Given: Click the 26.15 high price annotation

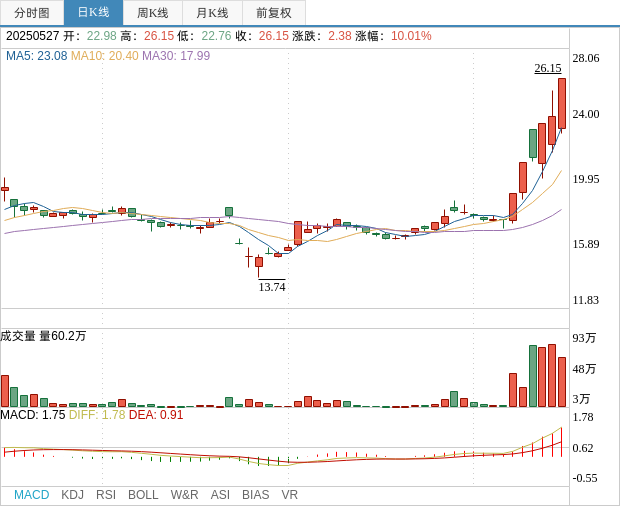Looking at the screenshot, I should tap(548, 68).
